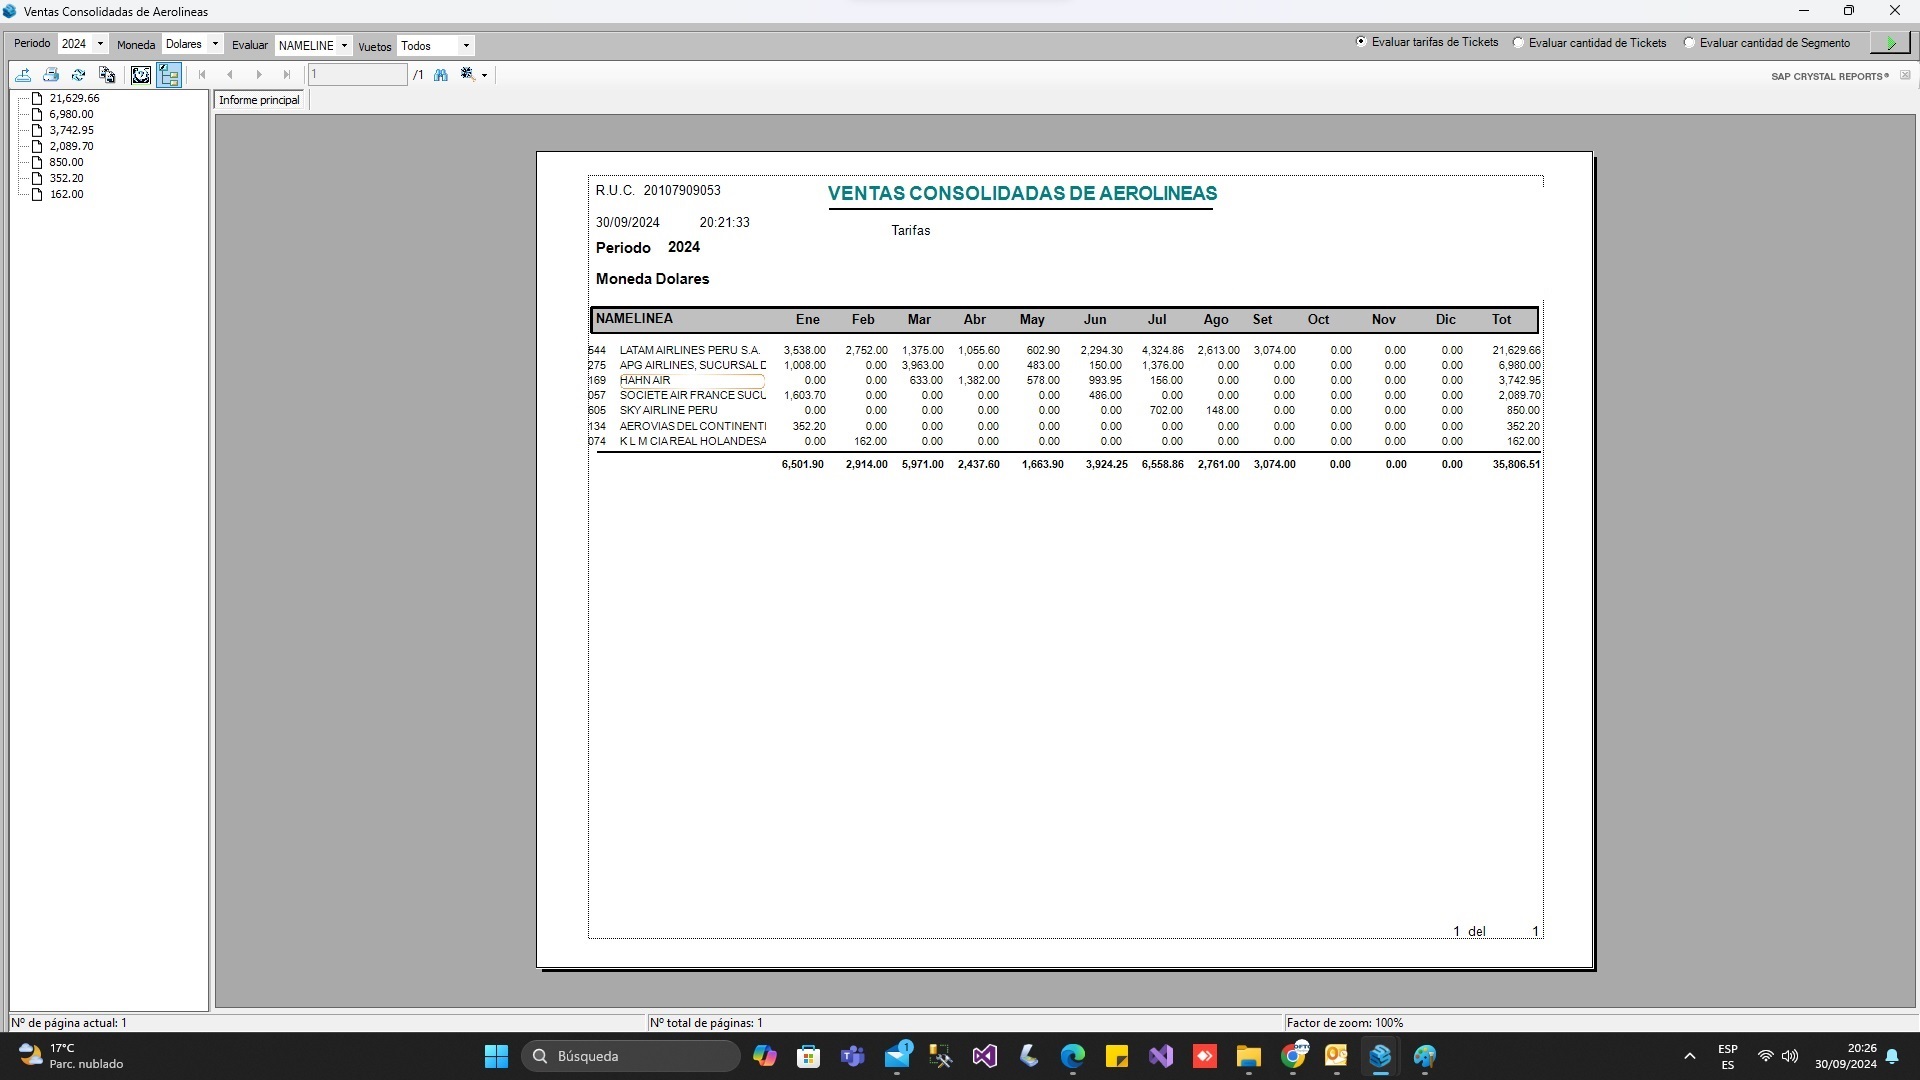Image resolution: width=1920 pixels, height=1080 pixels.
Task: Open the Periodo 2024 dropdown
Action: (x=100, y=44)
